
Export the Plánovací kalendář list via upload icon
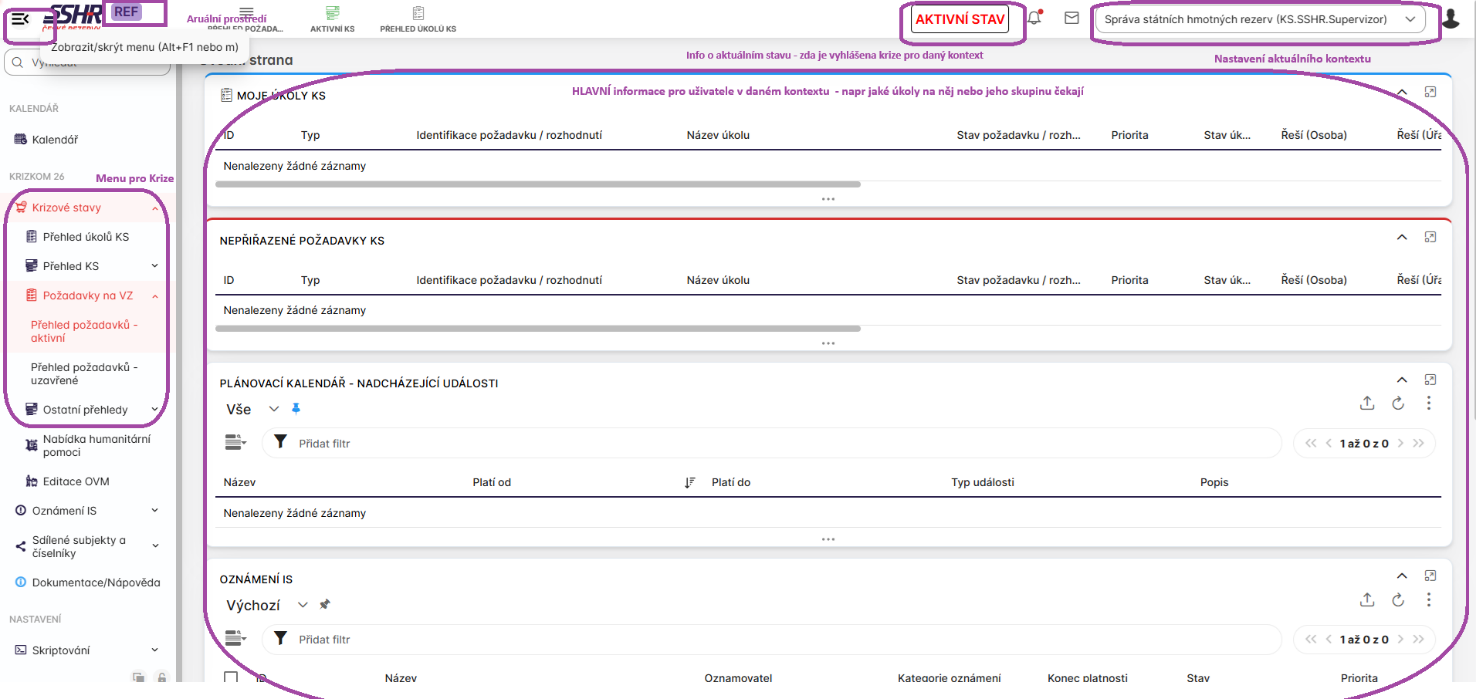1367,403
